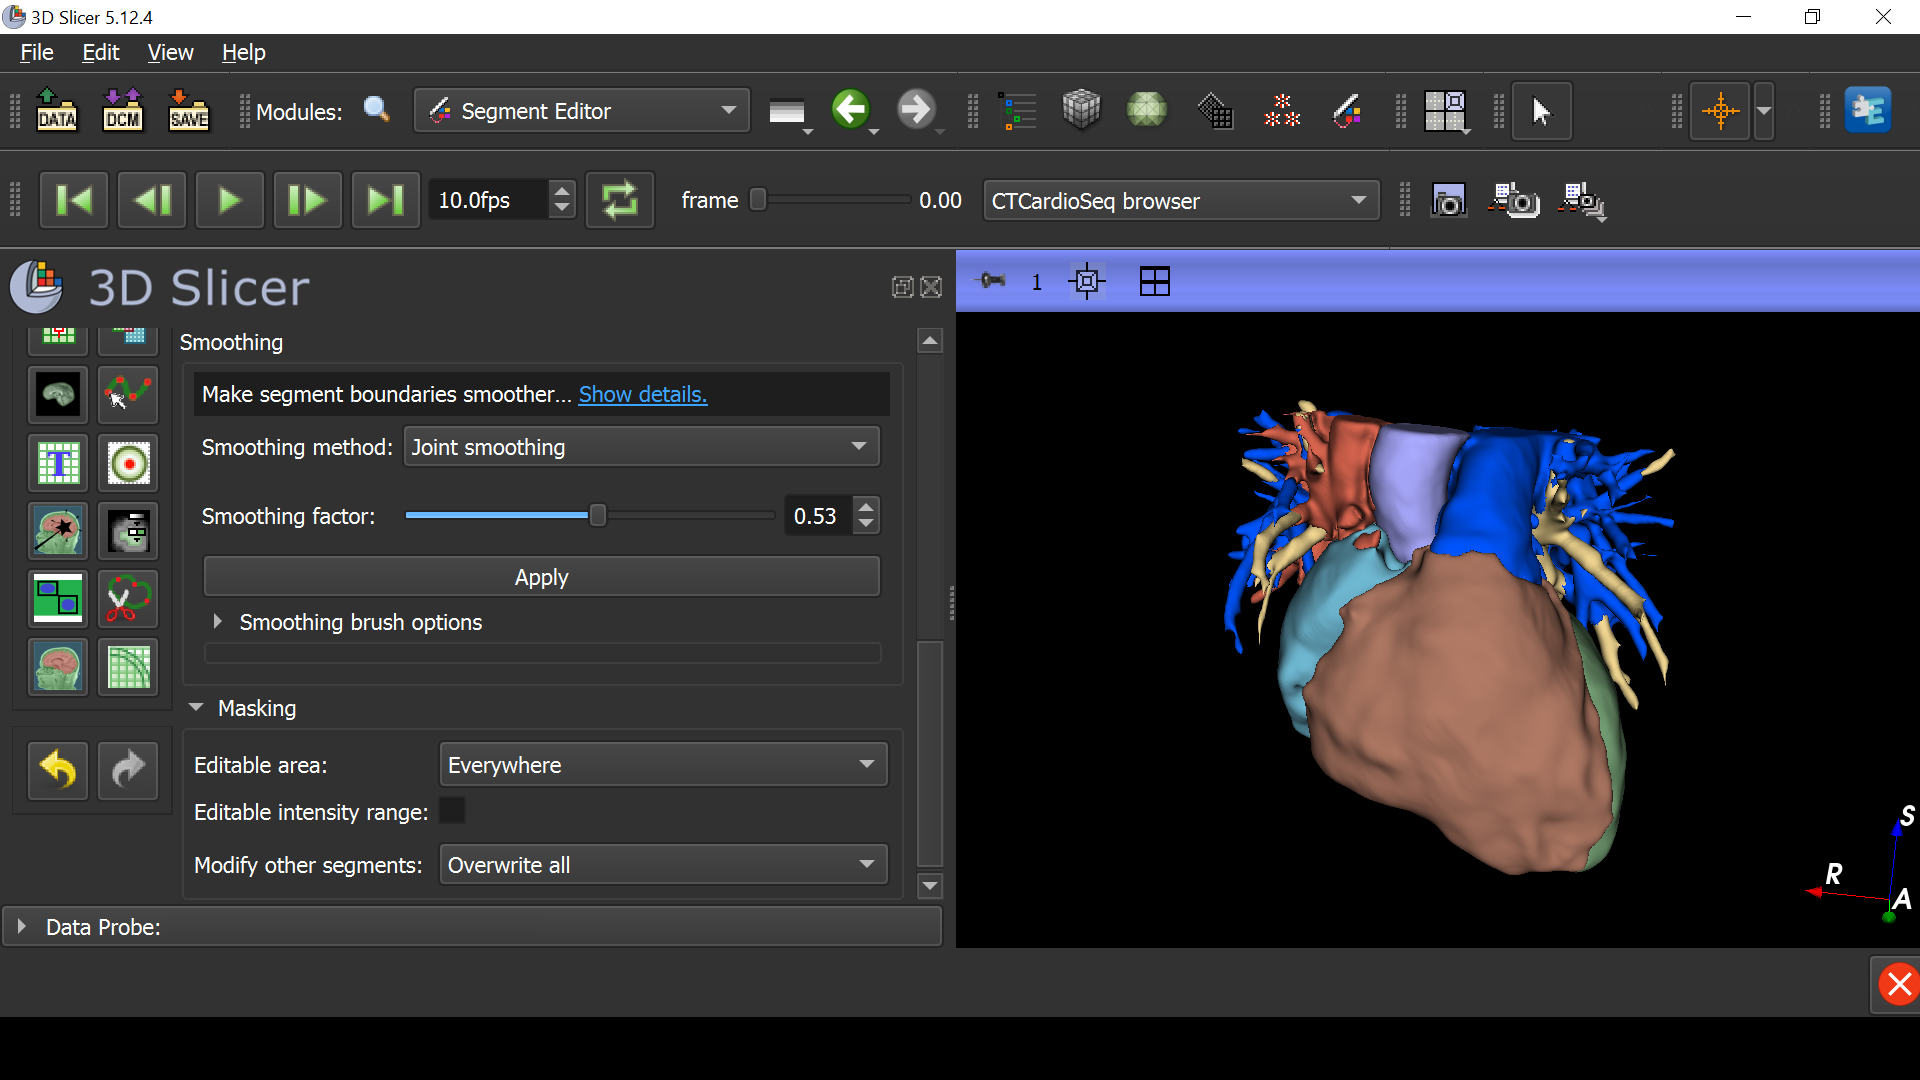
Task: Capture a screenshot icon in toolbar
Action: [x=1449, y=200]
